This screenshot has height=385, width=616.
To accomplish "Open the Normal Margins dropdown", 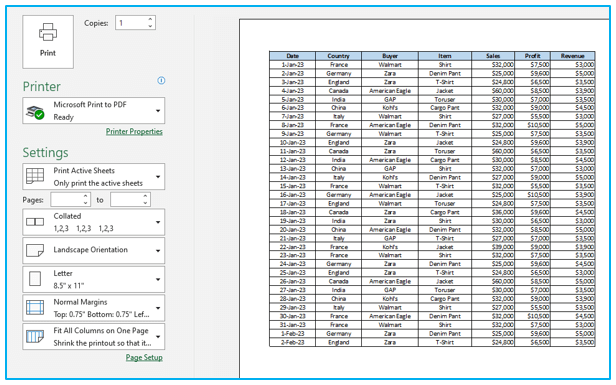I will point(94,308).
